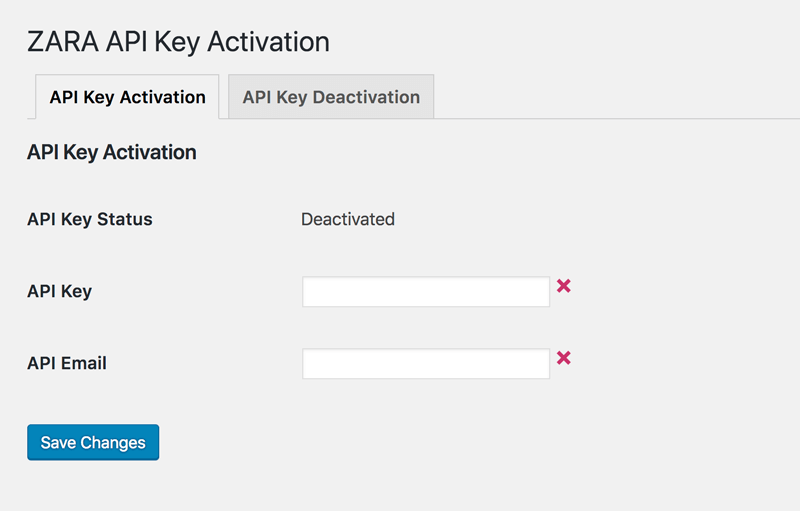Click the API Key field label
Image resolution: width=800 pixels, height=511 pixels.
(x=60, y=291)
